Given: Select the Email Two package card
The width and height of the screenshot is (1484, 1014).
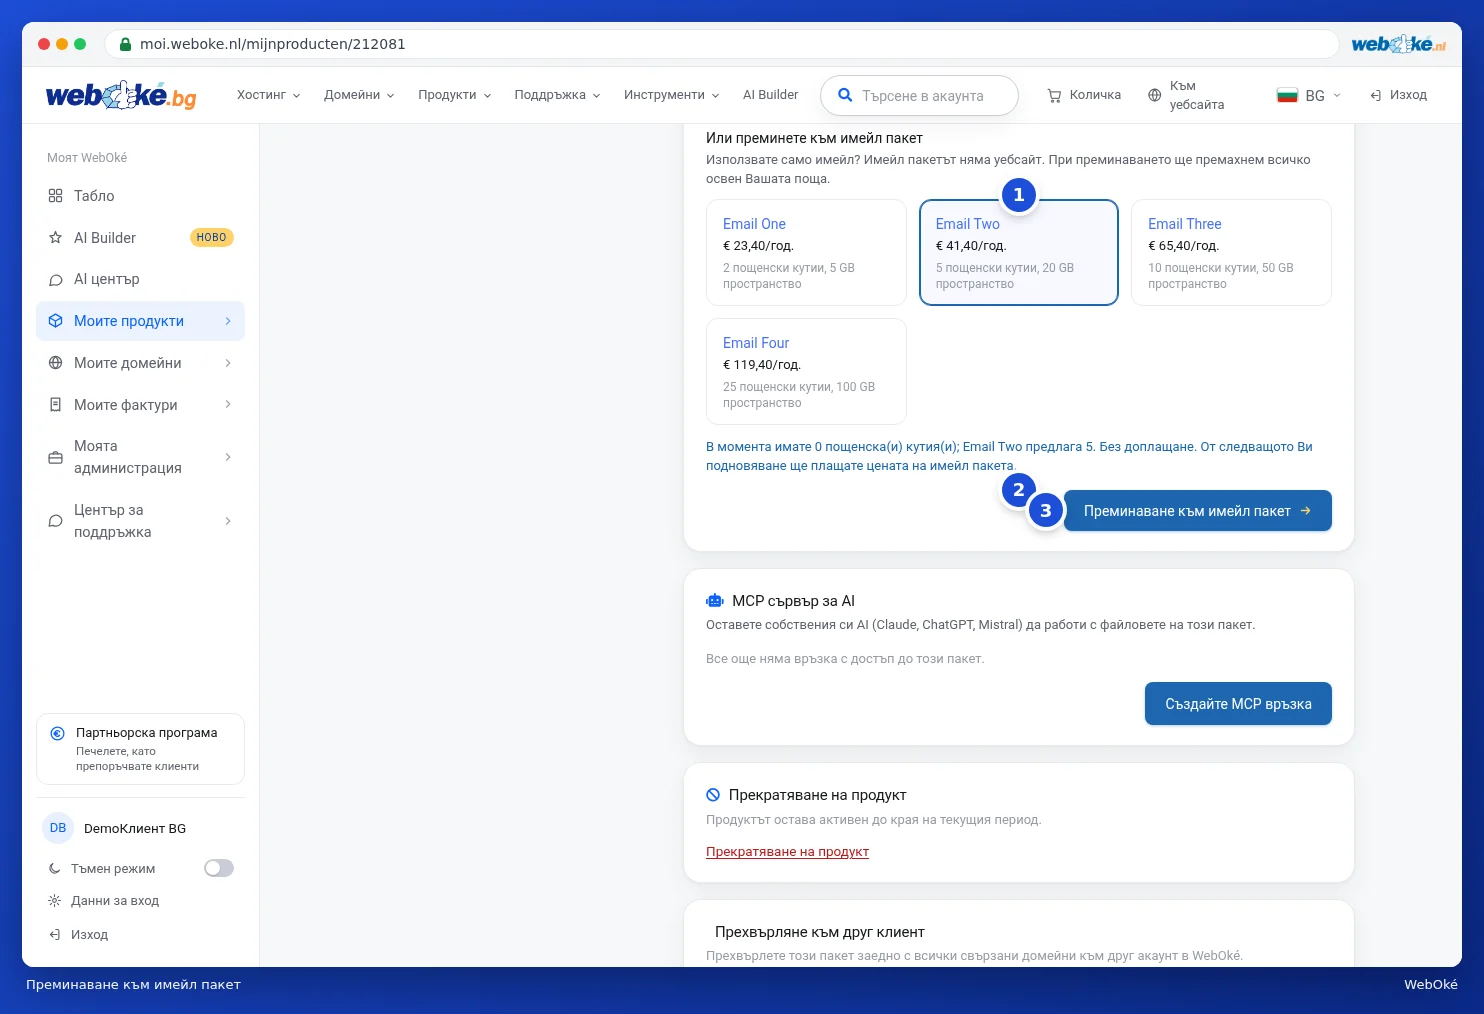Looking at the screenshot, I should 1019,252.
